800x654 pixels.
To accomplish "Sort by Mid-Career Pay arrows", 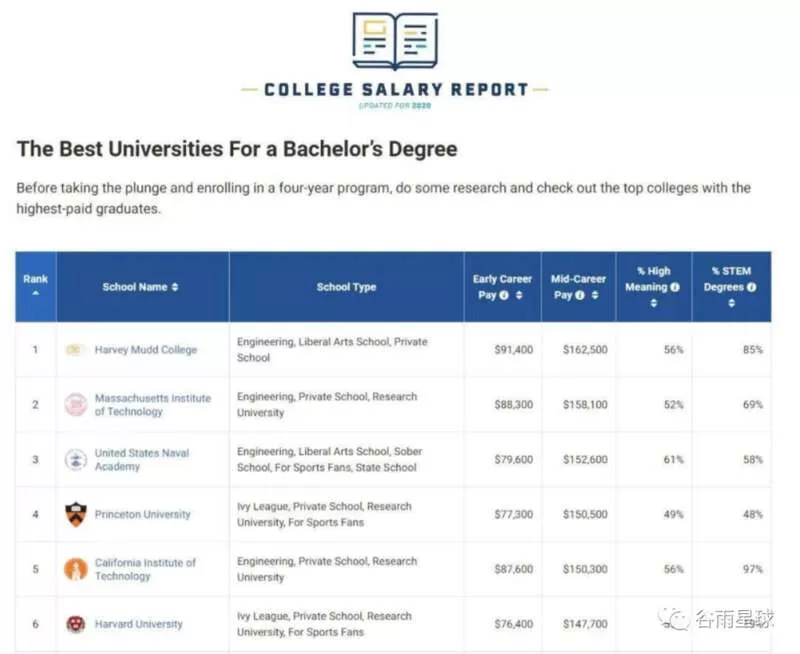I will (x=595, y=295).
